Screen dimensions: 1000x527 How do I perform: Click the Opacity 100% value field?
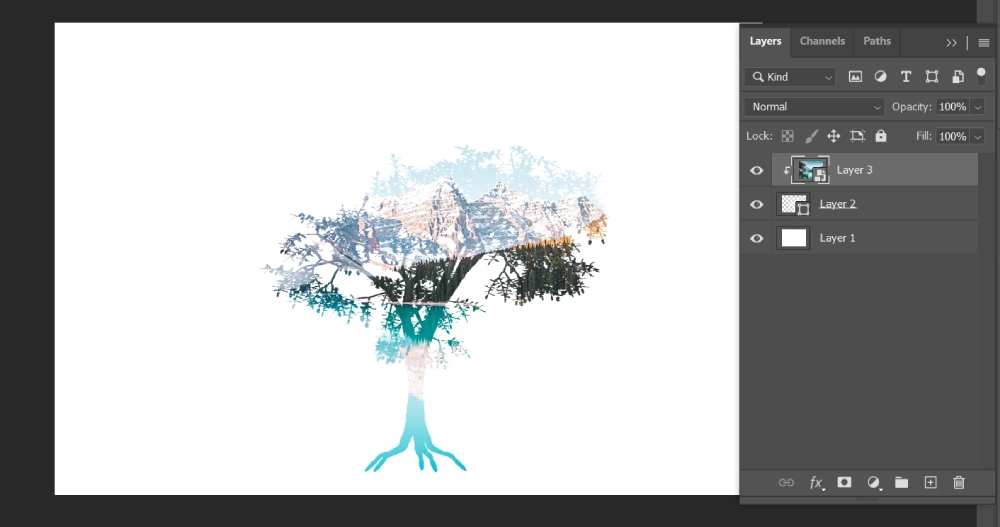(x=953, y=107)
